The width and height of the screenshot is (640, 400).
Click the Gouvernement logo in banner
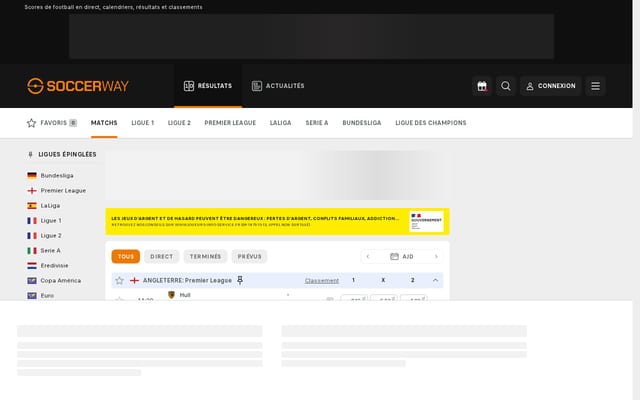click(426, 222)
